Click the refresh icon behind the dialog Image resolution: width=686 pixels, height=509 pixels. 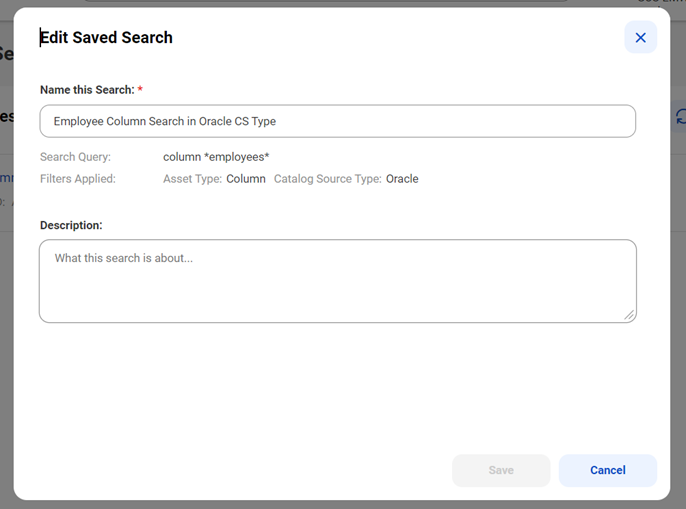(680, 117)
